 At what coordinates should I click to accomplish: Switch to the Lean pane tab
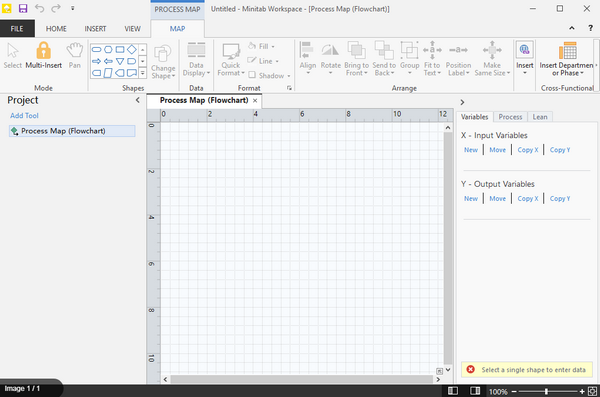click(540, 117)
